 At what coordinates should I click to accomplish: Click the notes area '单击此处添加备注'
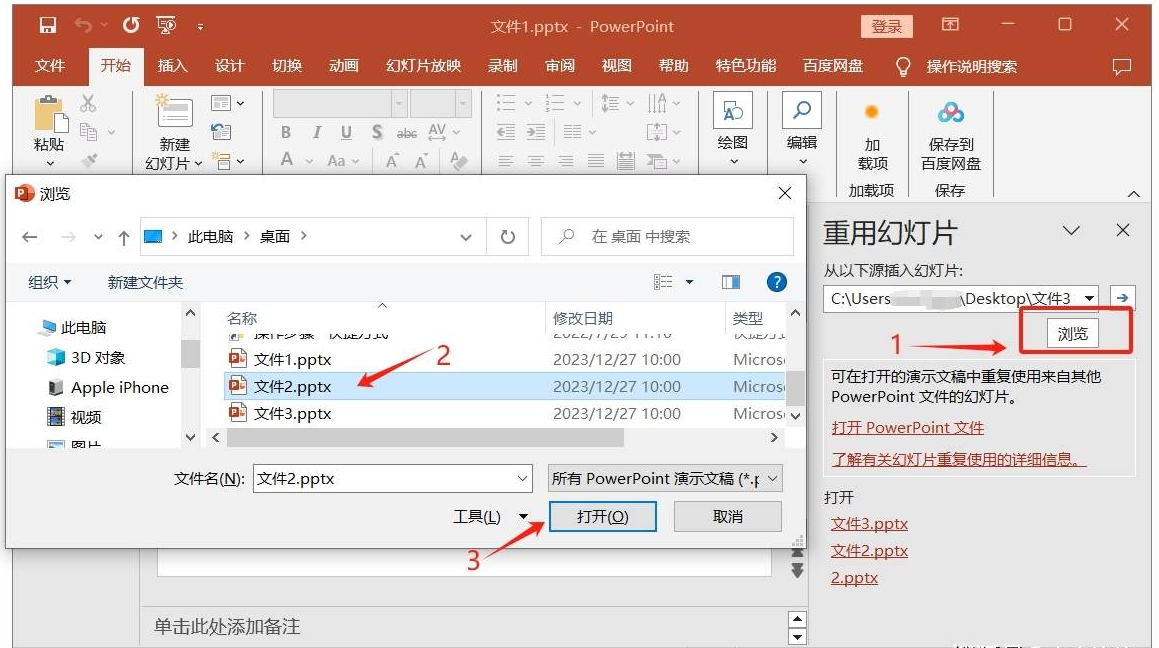pos(227,627)
